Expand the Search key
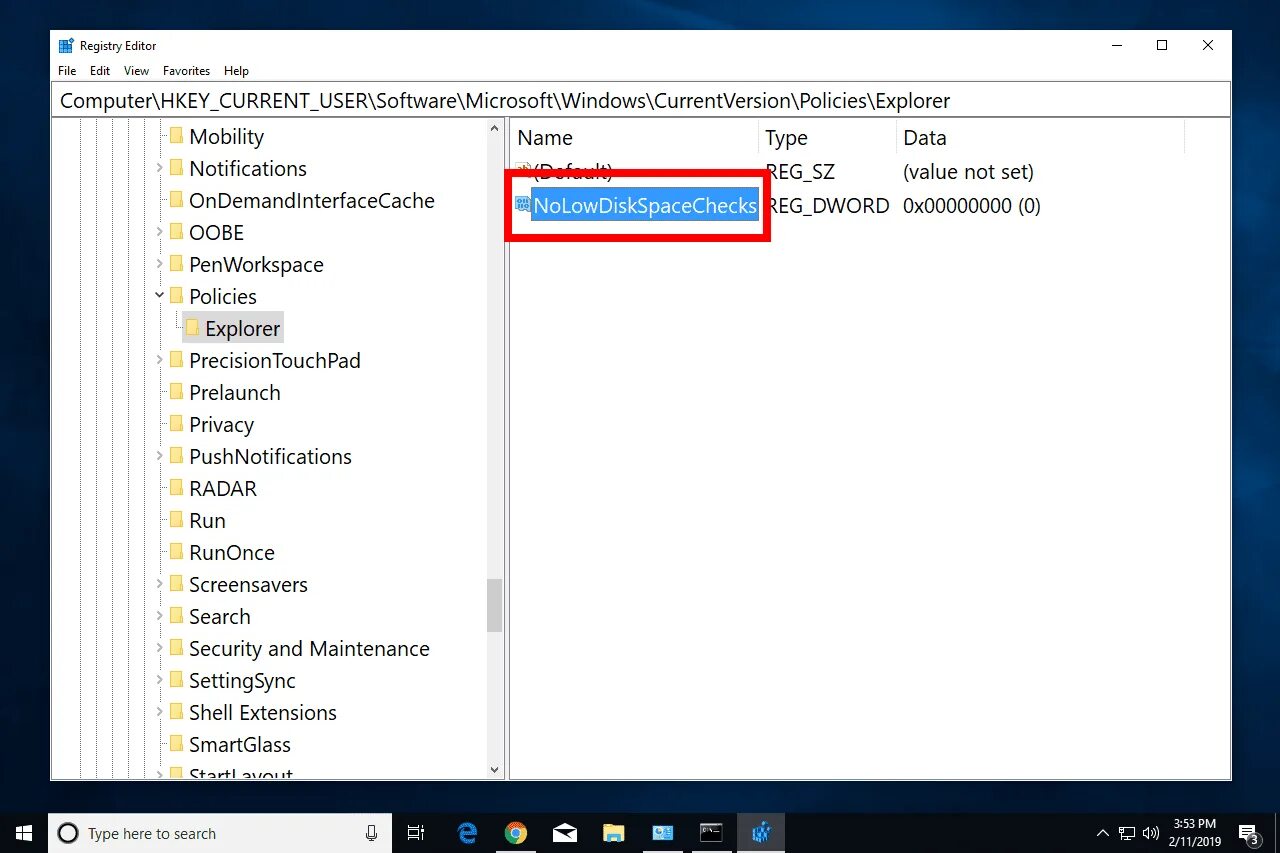 coord(159,616)
